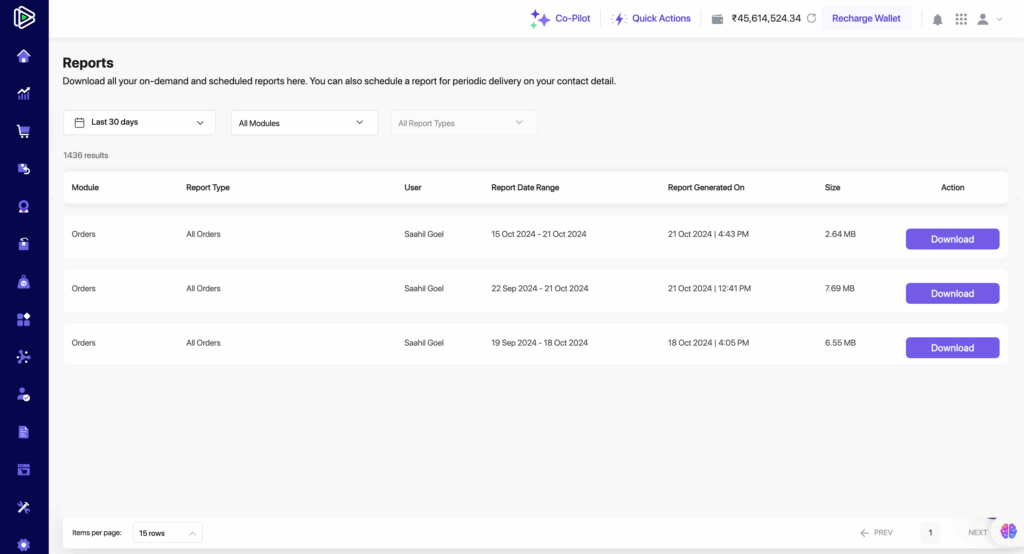1024x554 pixels.
Task: Open the user profile menu
Action: [x=988, y=19]
